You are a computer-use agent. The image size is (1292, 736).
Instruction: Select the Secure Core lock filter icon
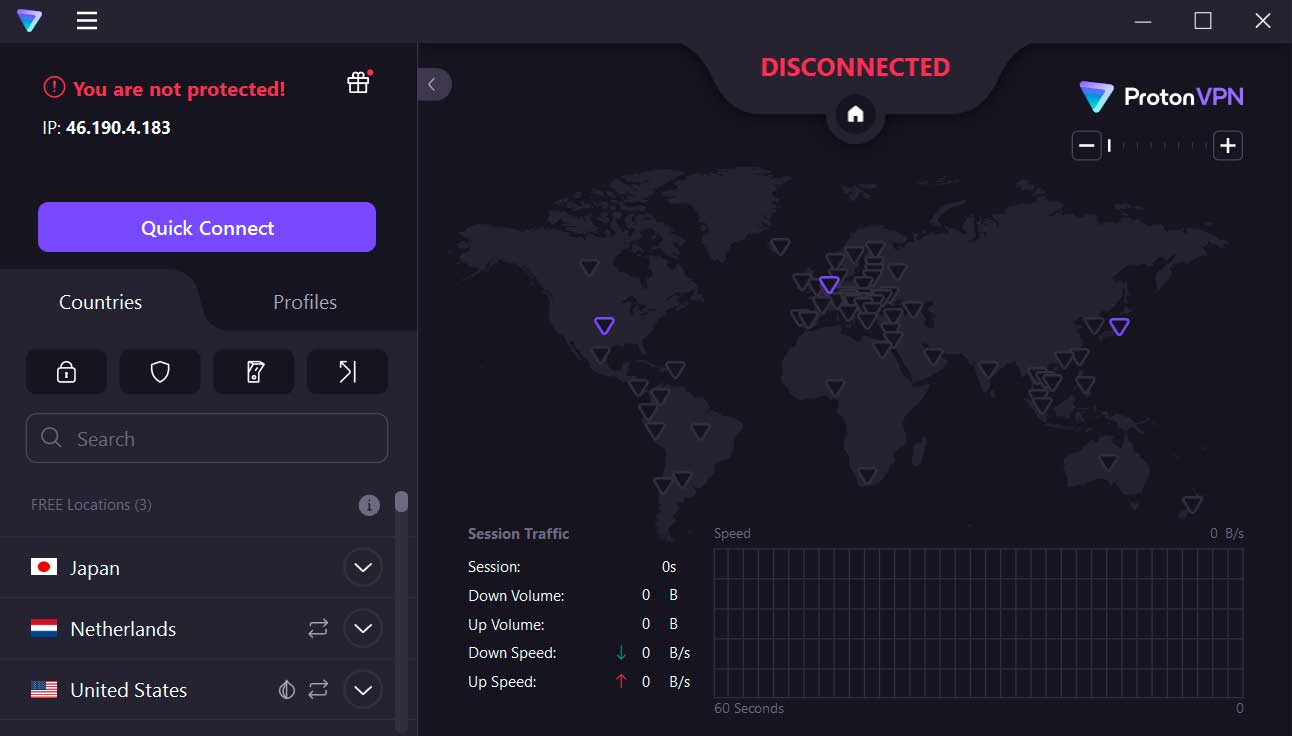[x=66, y=371]
